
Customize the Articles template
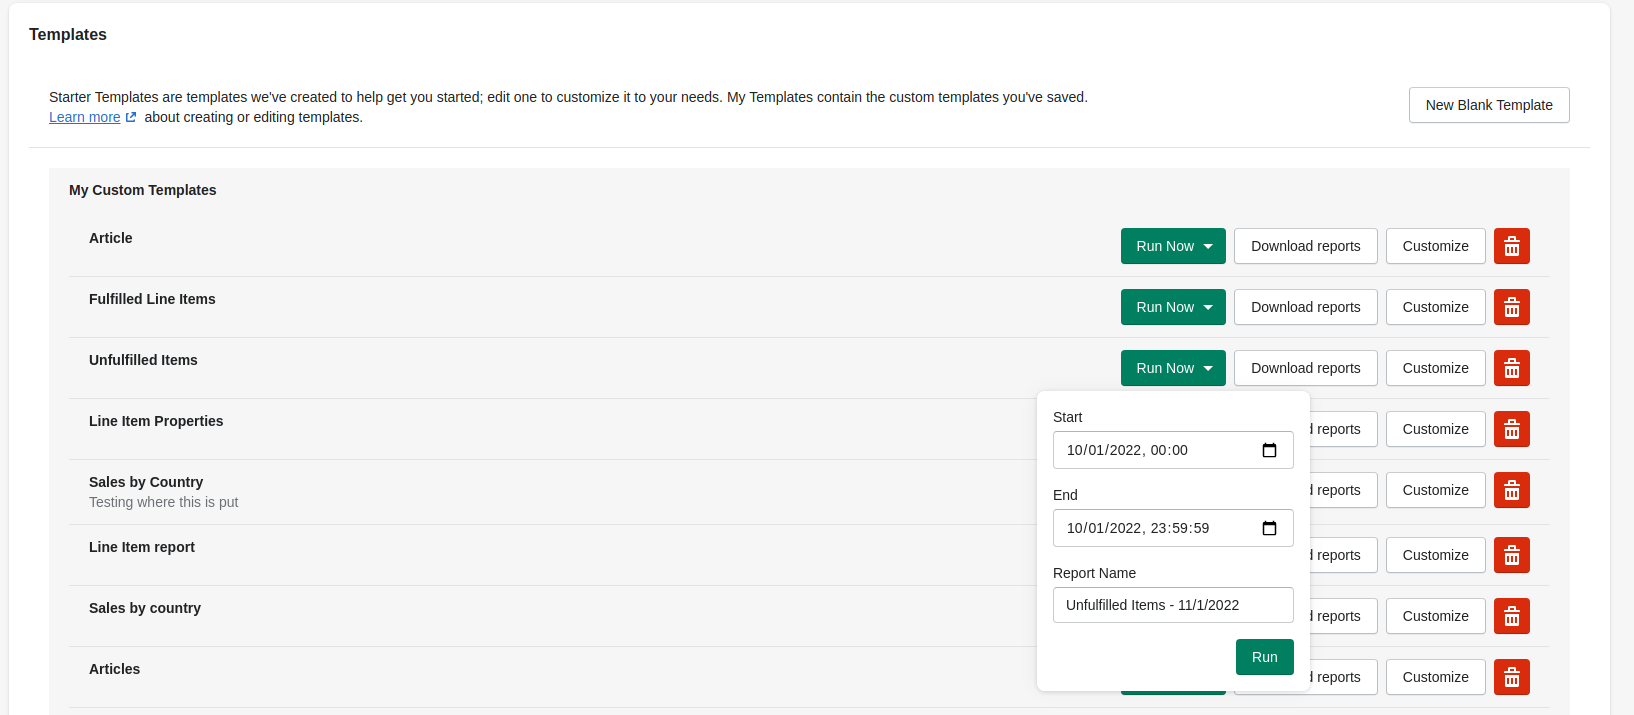pos(1435,677)
